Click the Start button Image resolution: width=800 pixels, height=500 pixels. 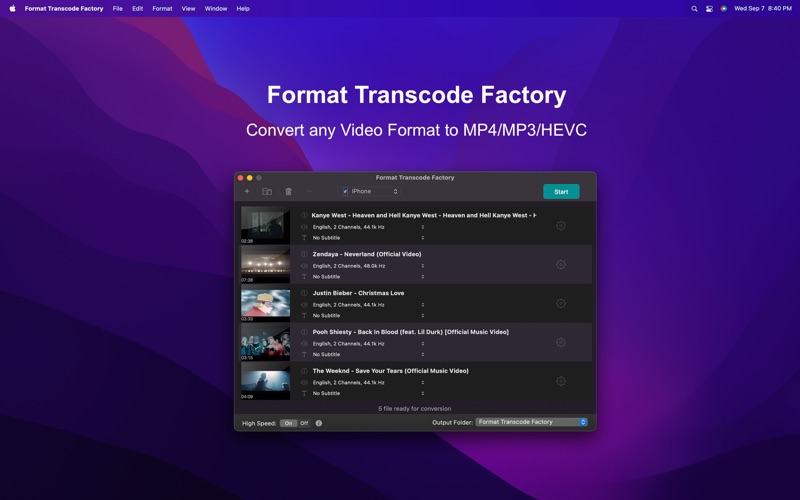tap(561, 191)
